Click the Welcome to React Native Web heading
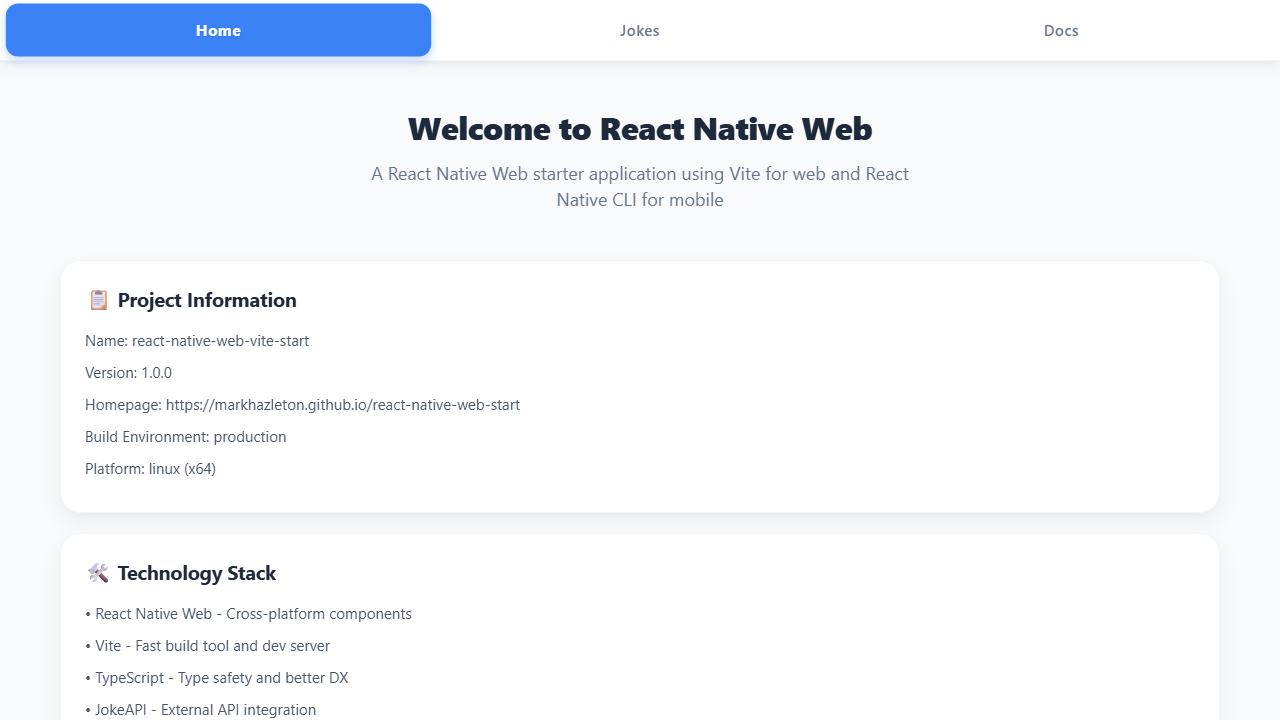Image resolution: width=1280 pixels, height=720 pixels. tap(639, 129)
